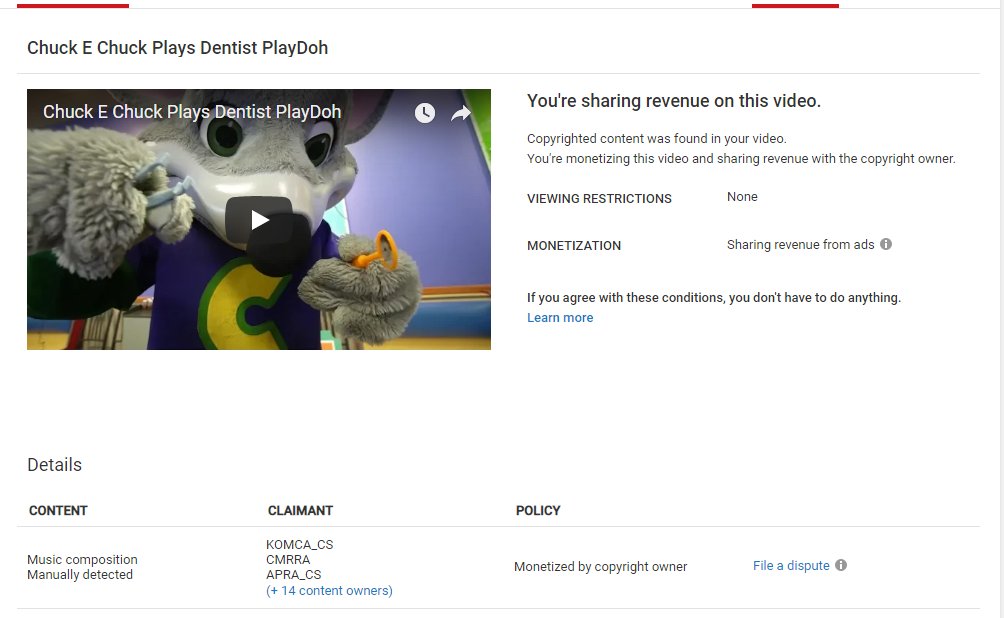Screen dimensions: 1004x618
Task: Click the APRA_CS claimant entry
Action: click(x=293, y=574)
